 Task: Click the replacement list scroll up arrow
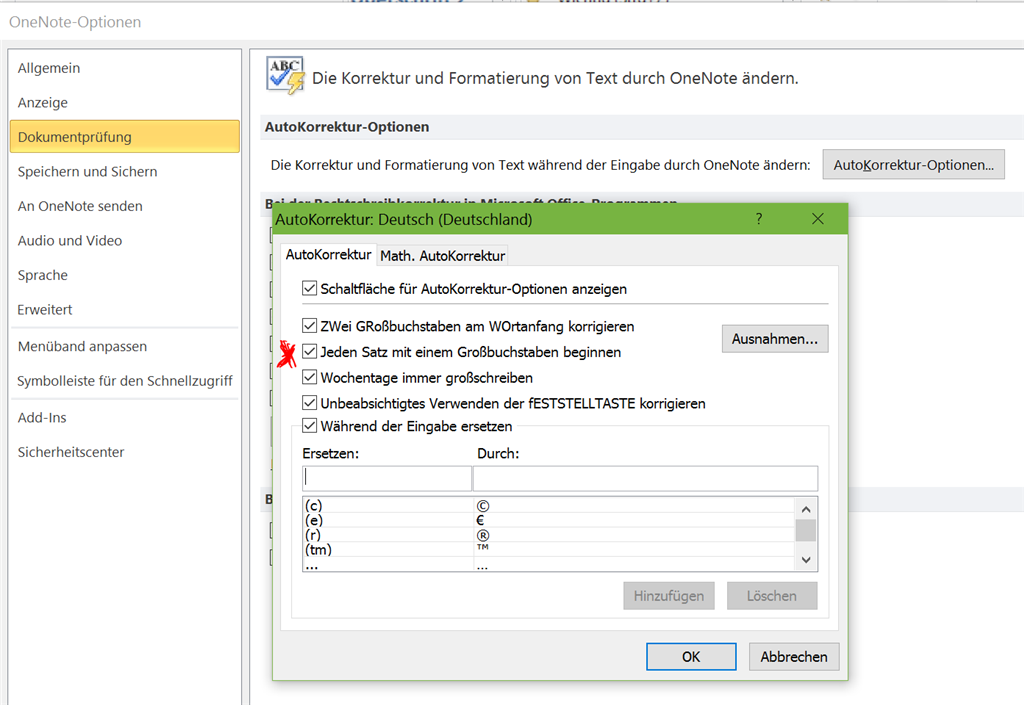[x=806, y=509]
